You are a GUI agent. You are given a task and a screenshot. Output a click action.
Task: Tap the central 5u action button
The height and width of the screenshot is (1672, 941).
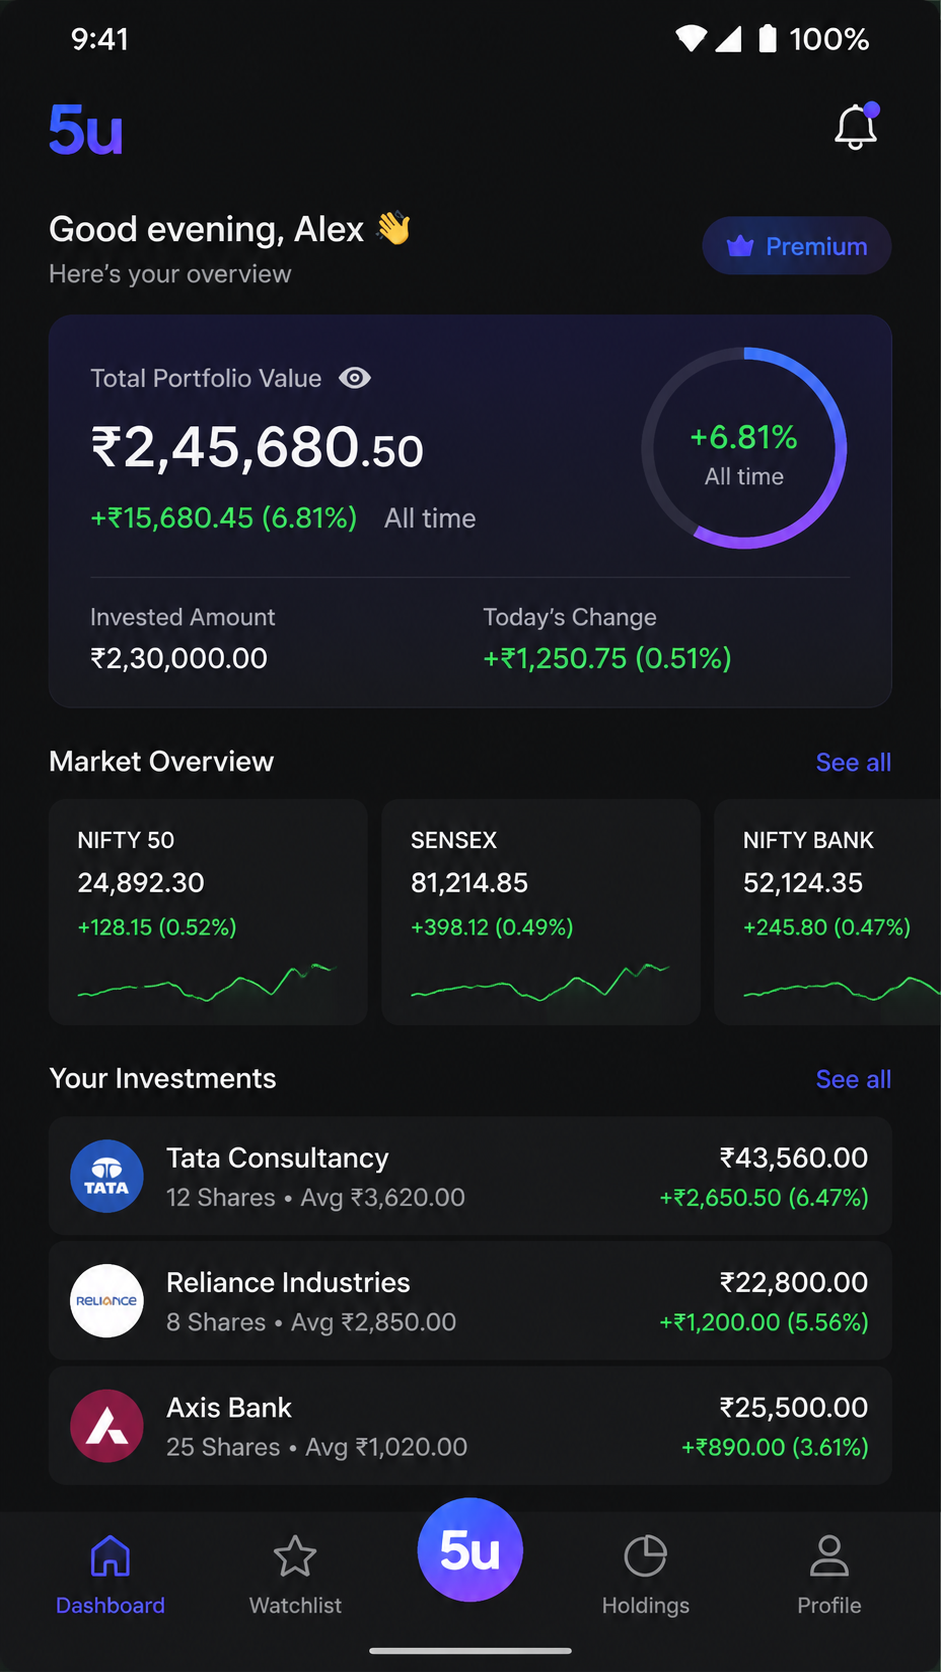pyautogui.click(x=470, y=1549)
